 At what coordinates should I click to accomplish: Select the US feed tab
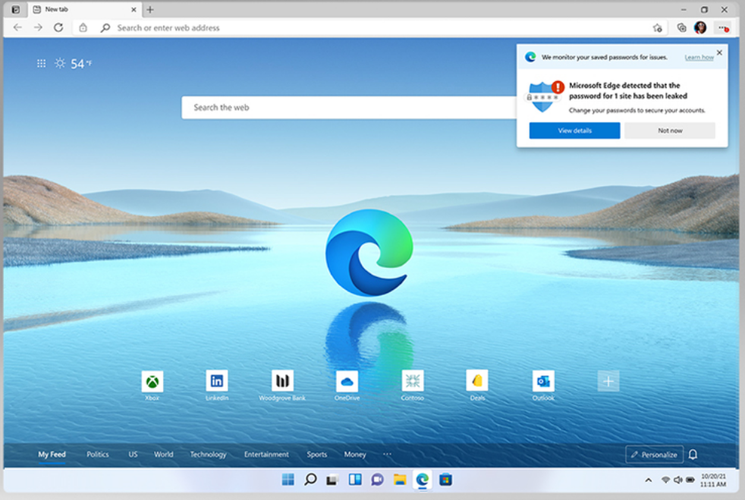pos(133,454)
